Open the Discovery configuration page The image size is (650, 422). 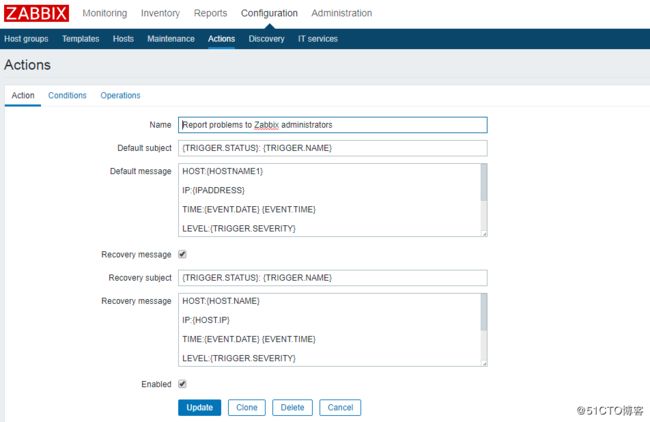coord(267,39)
